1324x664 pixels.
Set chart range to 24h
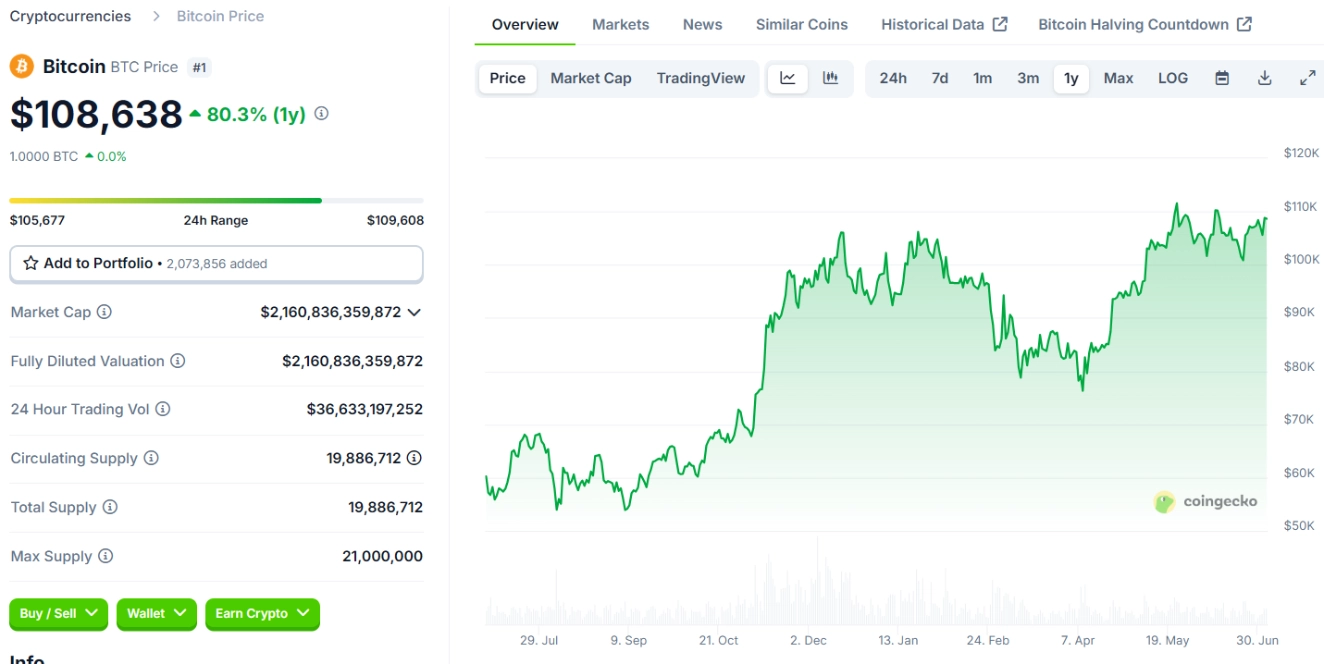[893, 78]
